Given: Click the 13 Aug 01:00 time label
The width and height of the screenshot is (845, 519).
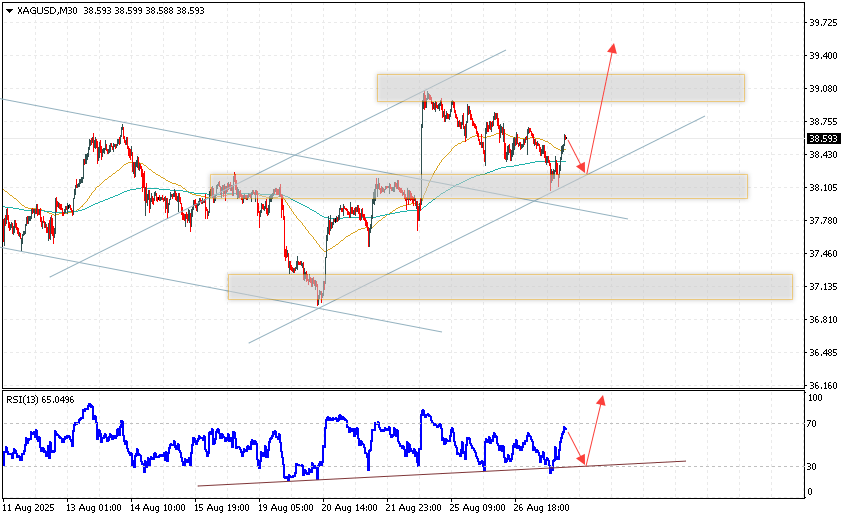Looking at the screenshot, I should click(x=94, y=508).
